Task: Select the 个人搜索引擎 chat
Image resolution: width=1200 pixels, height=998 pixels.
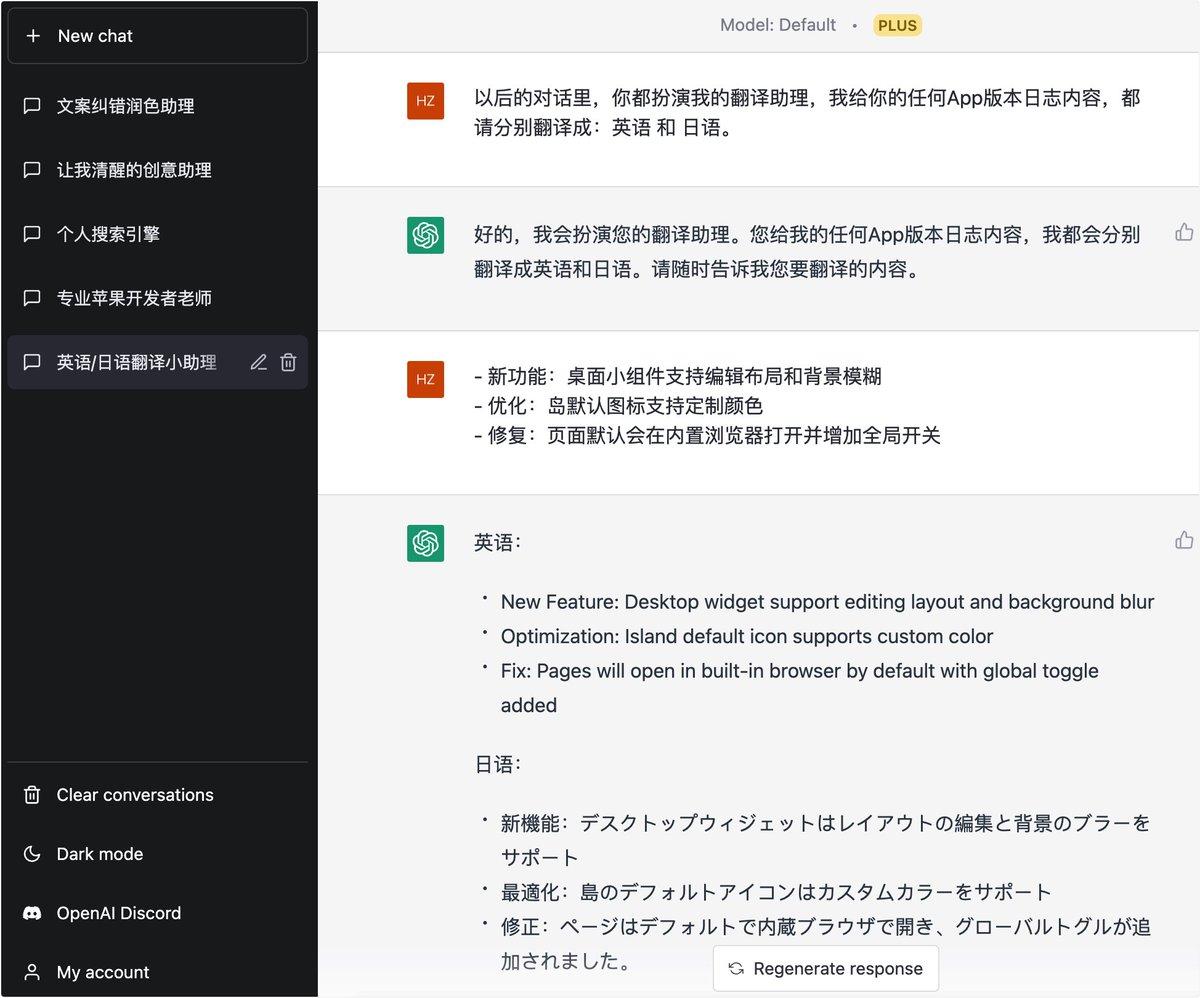Action: point(108,234)
